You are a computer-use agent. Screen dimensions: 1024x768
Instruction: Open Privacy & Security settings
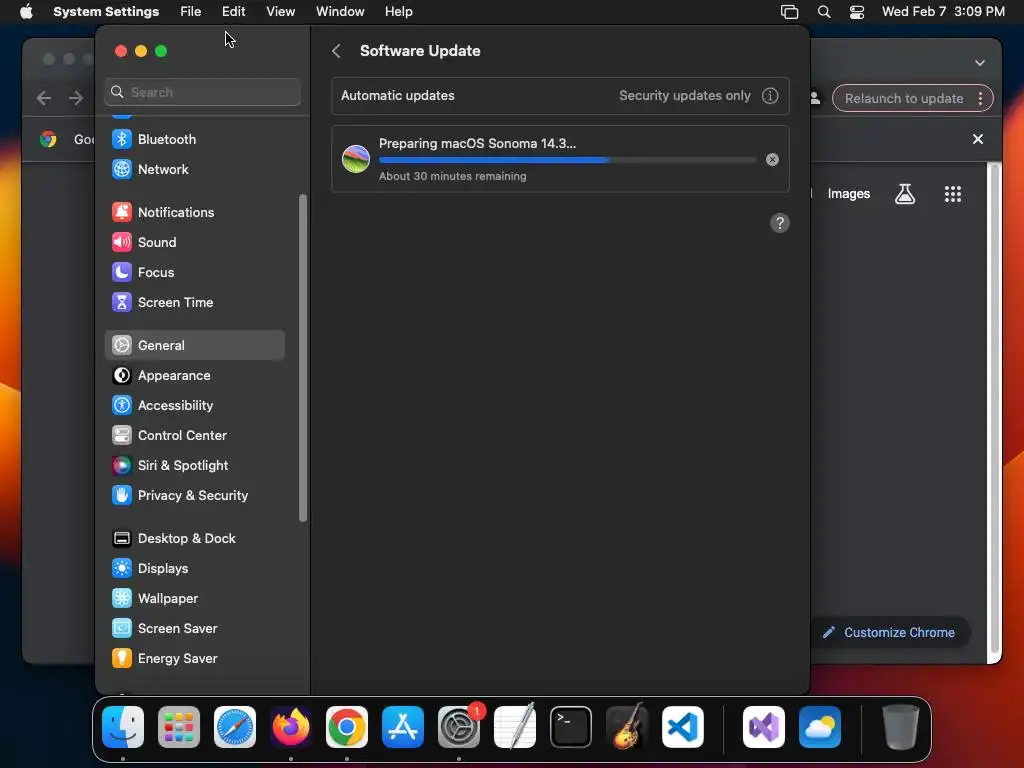(195, 496)
